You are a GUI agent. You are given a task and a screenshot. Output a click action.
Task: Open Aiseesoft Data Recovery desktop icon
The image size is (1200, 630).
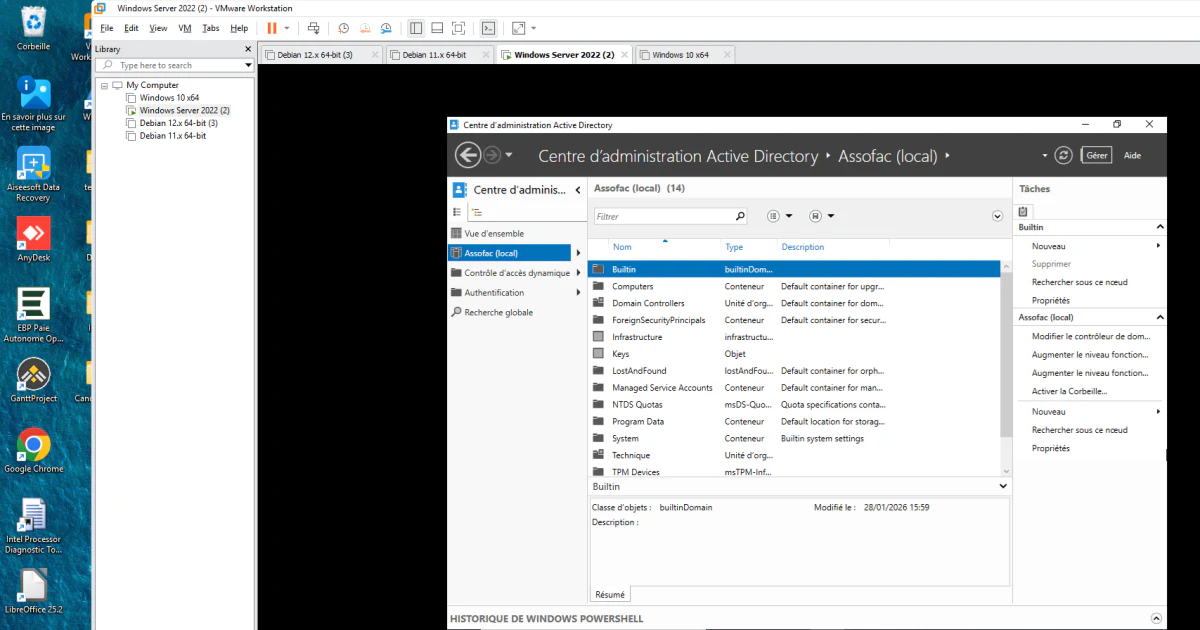[33, 174]
